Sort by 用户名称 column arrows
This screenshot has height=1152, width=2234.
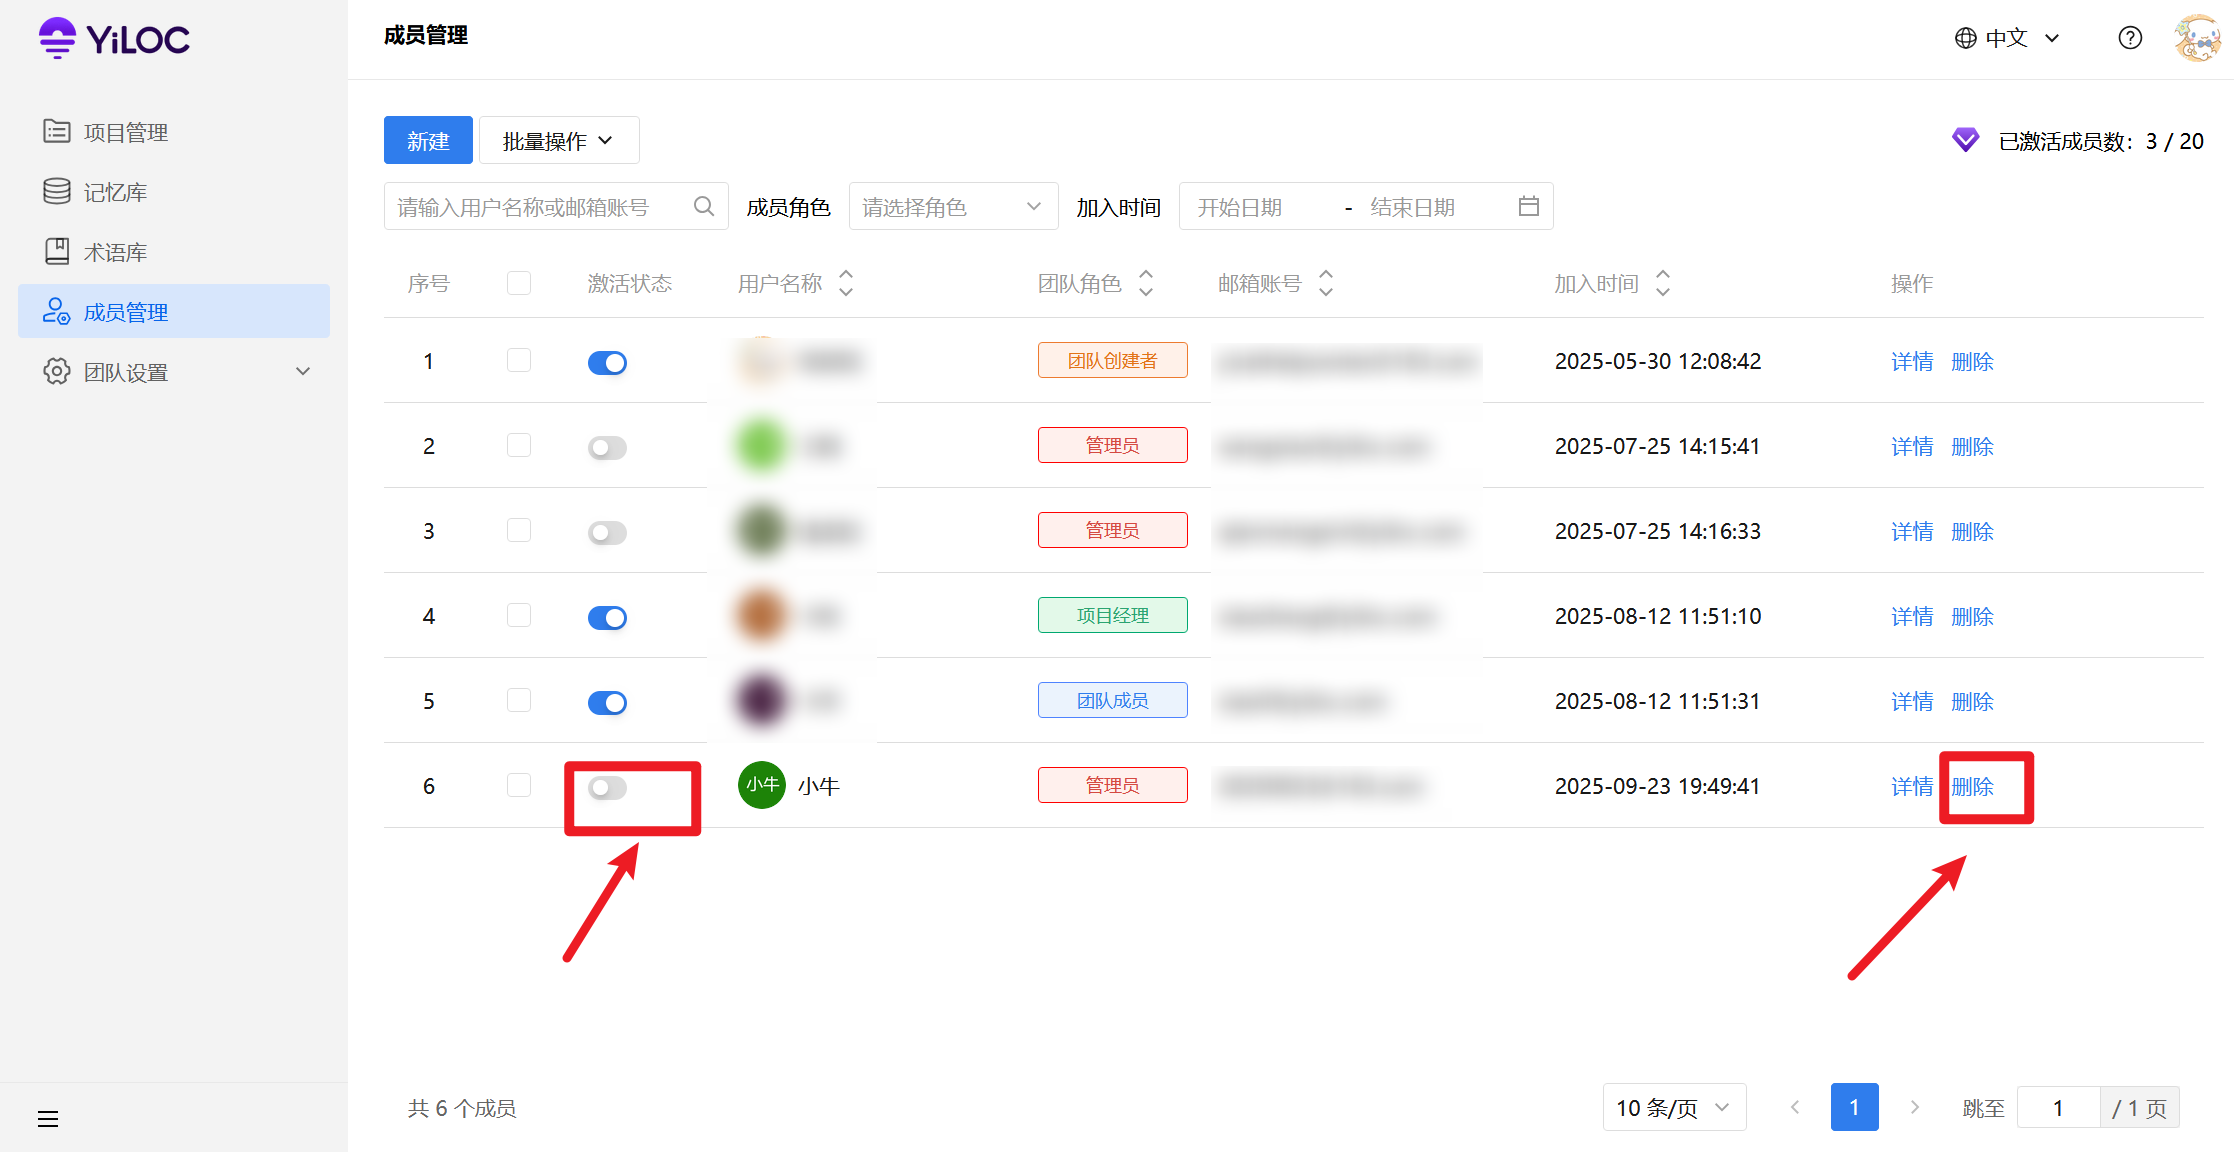pyautogui.click(x=846, y=283)
